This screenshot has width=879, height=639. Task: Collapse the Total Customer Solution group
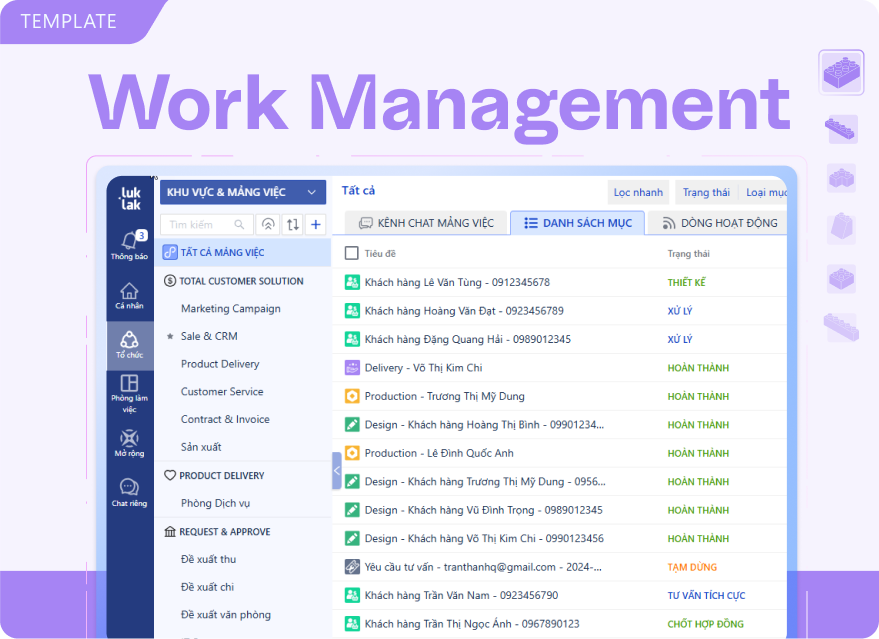tap(170, 281)
